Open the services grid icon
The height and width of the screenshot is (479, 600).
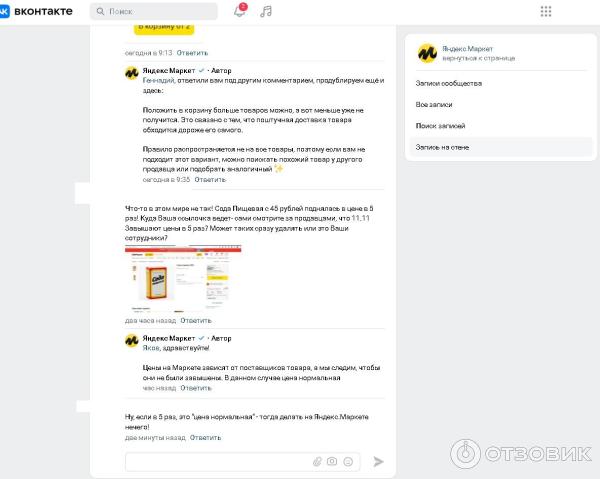[x=546, y=11]
